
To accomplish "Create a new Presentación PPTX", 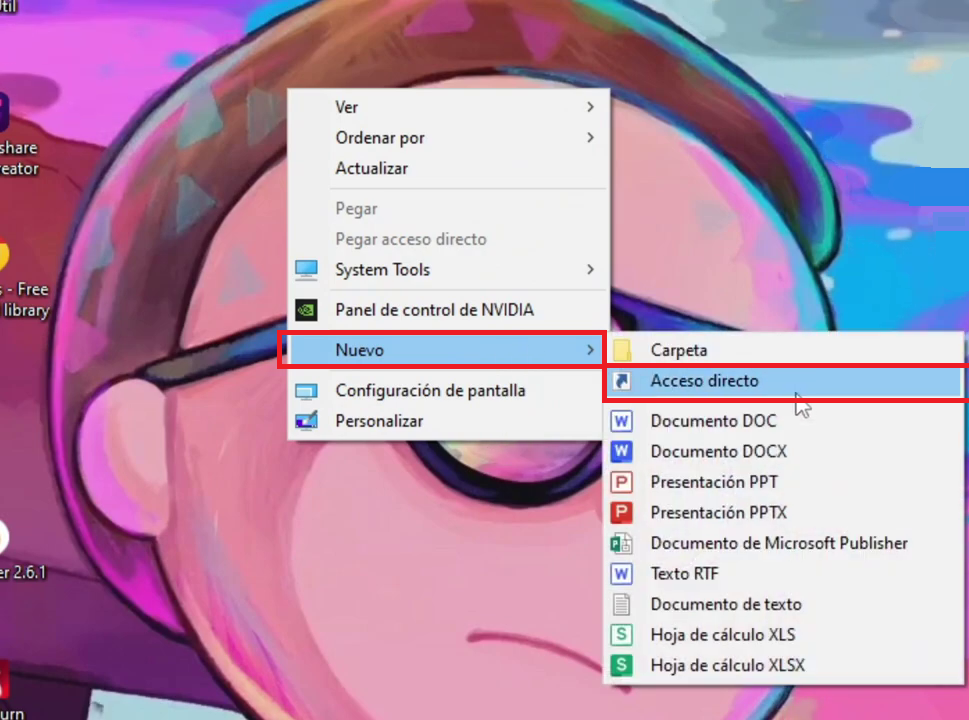I will [783, 512].
